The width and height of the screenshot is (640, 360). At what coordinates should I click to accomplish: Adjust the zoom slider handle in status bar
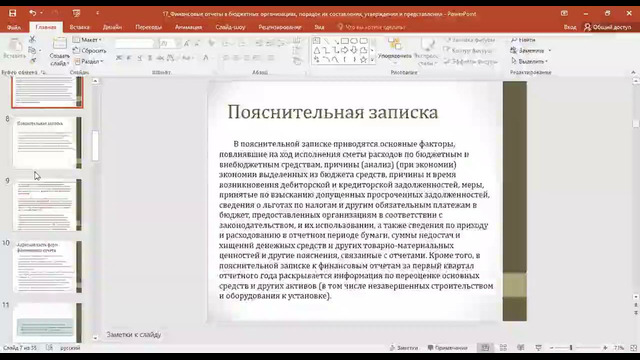(571, 348)
